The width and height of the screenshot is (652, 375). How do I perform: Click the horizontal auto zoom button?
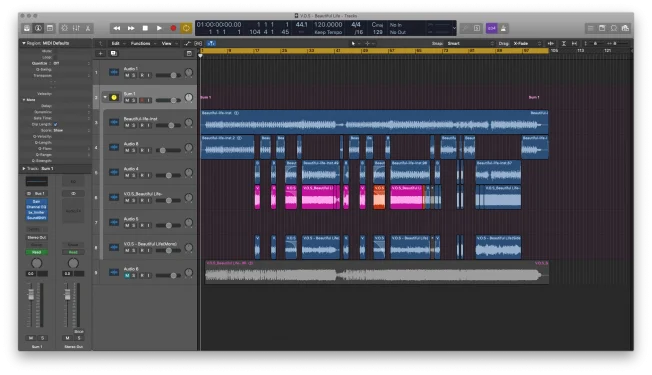574,43
